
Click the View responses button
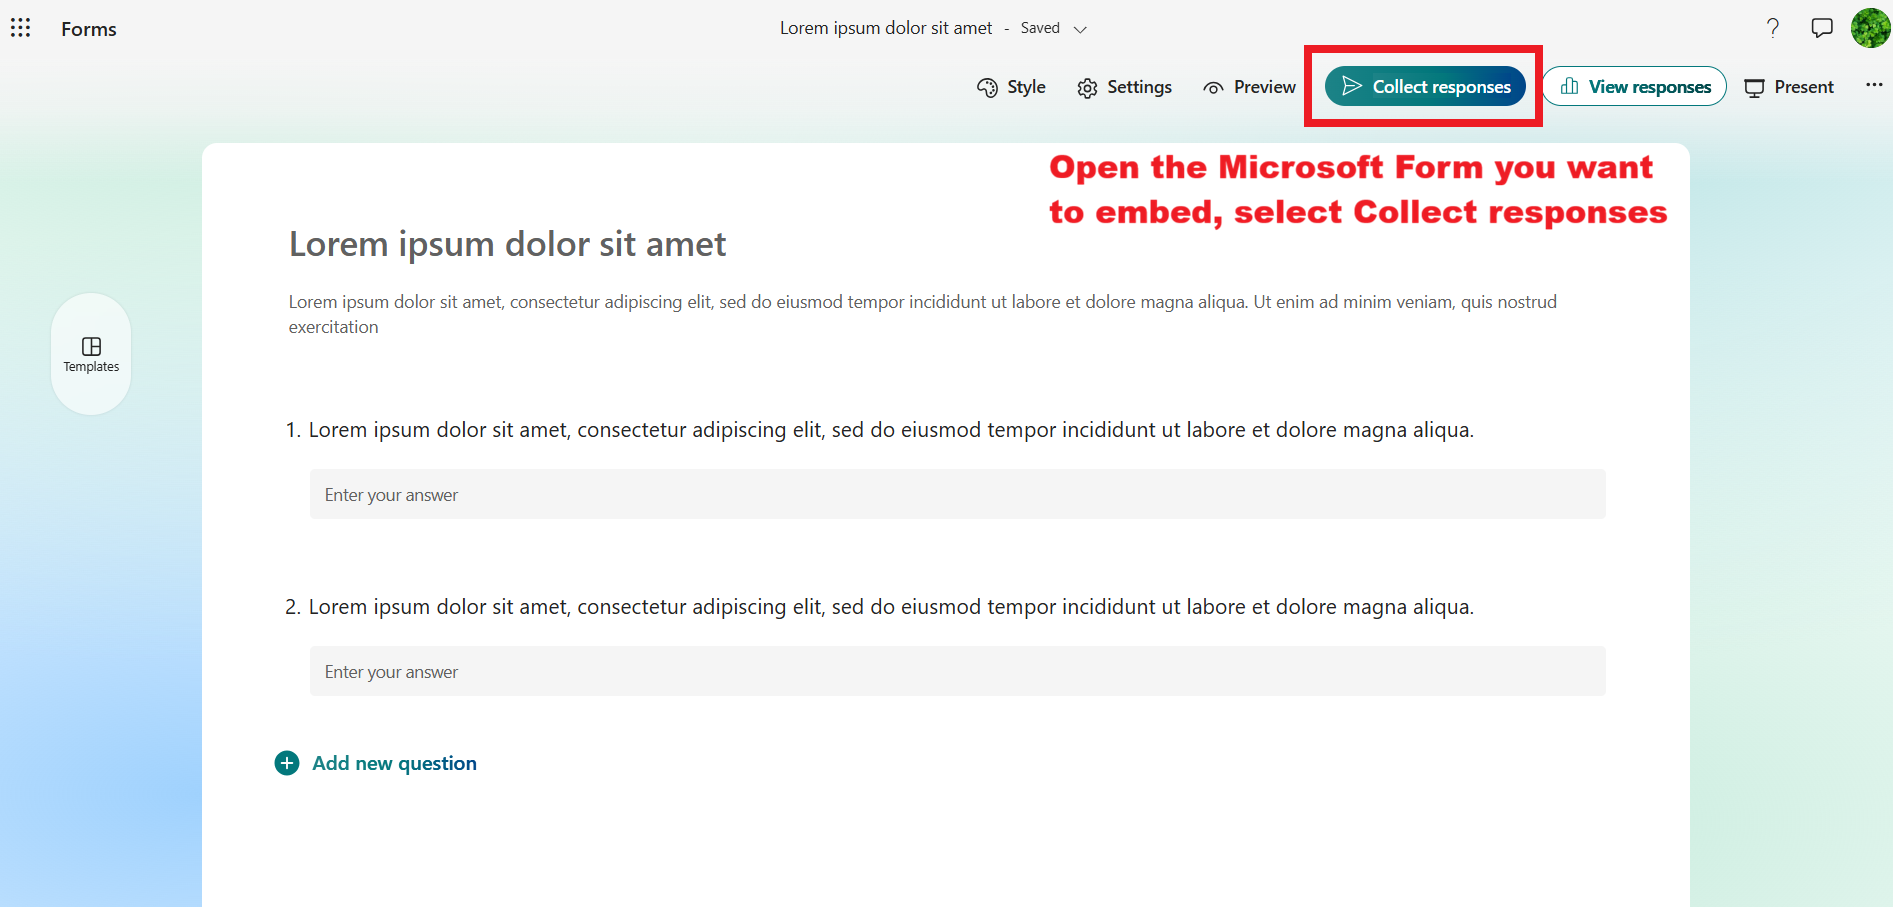[x=1634, y=87]
